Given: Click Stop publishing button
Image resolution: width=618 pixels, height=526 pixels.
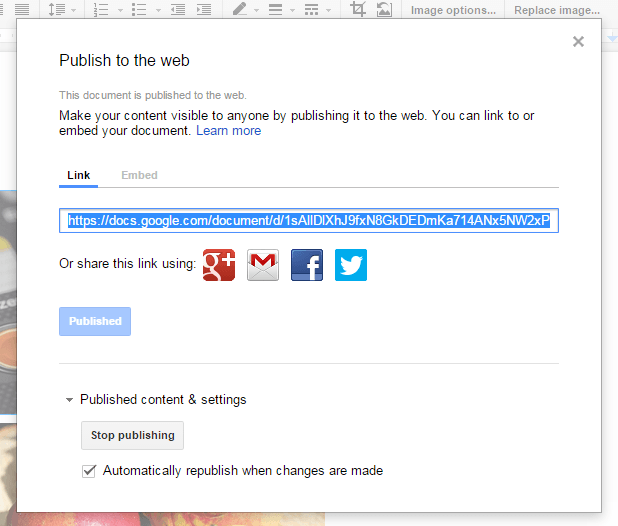Looking at the screenshot, I should pos(132,435).
